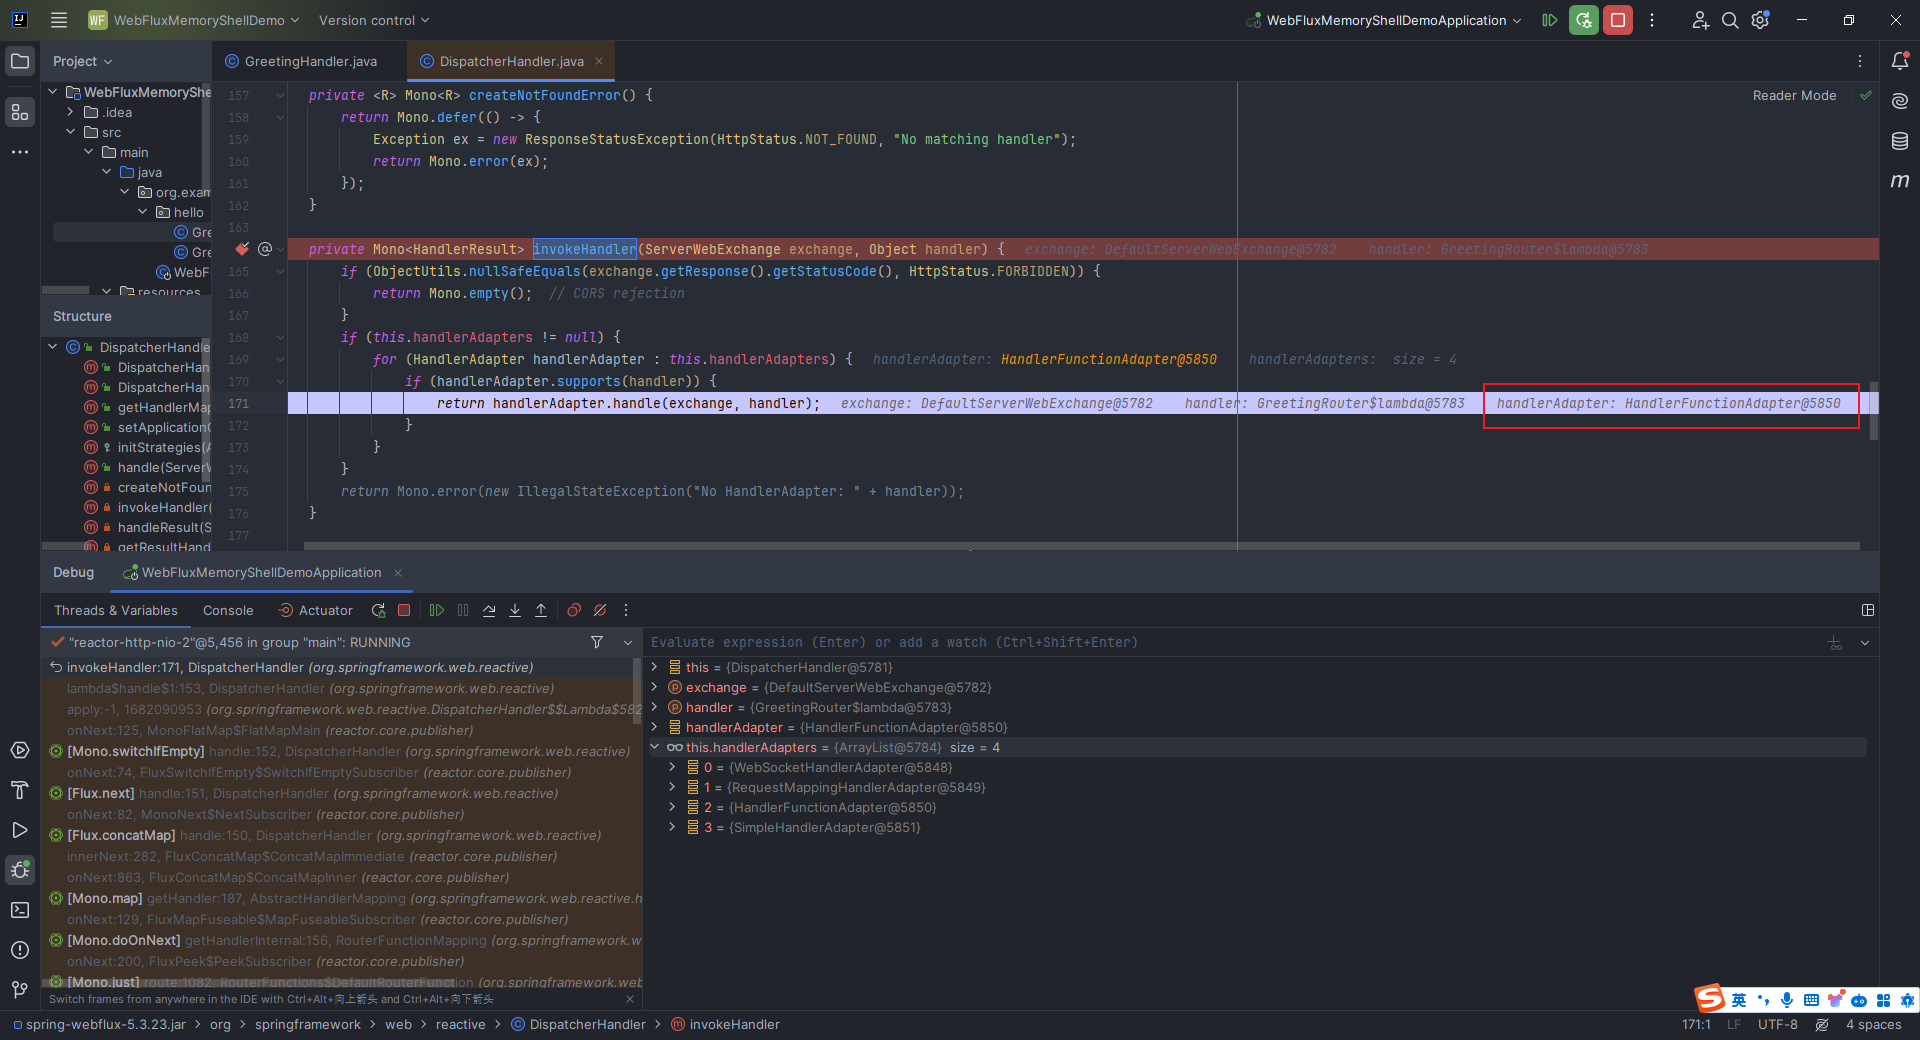The width and height of the screenshot is (1920, 1040).
Task: Open the Notifications bell panel
Action: pyautogui.click(x=1900, y=61)
